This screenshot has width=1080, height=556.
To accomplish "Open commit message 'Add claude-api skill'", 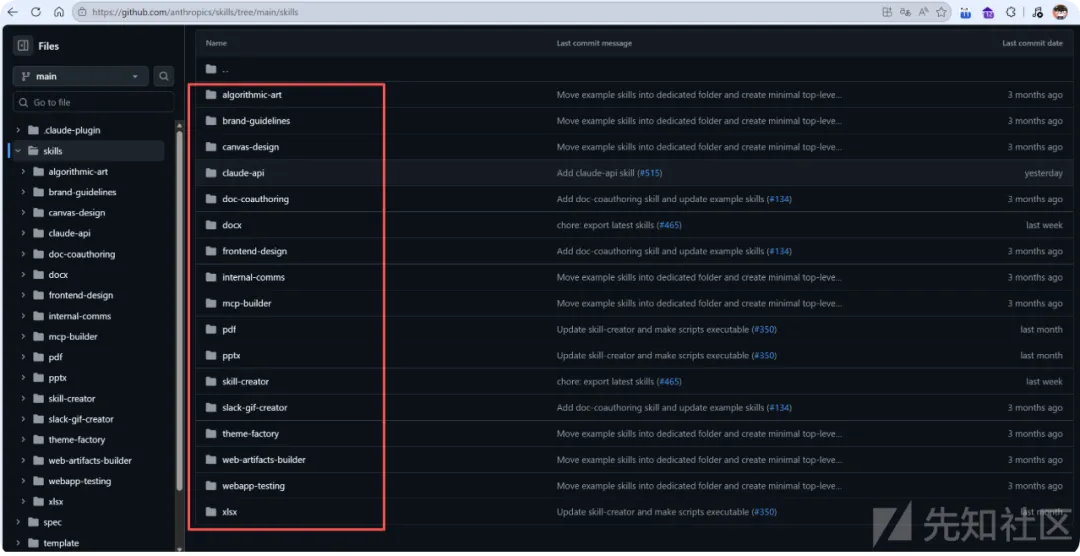I will click(595, 173).
